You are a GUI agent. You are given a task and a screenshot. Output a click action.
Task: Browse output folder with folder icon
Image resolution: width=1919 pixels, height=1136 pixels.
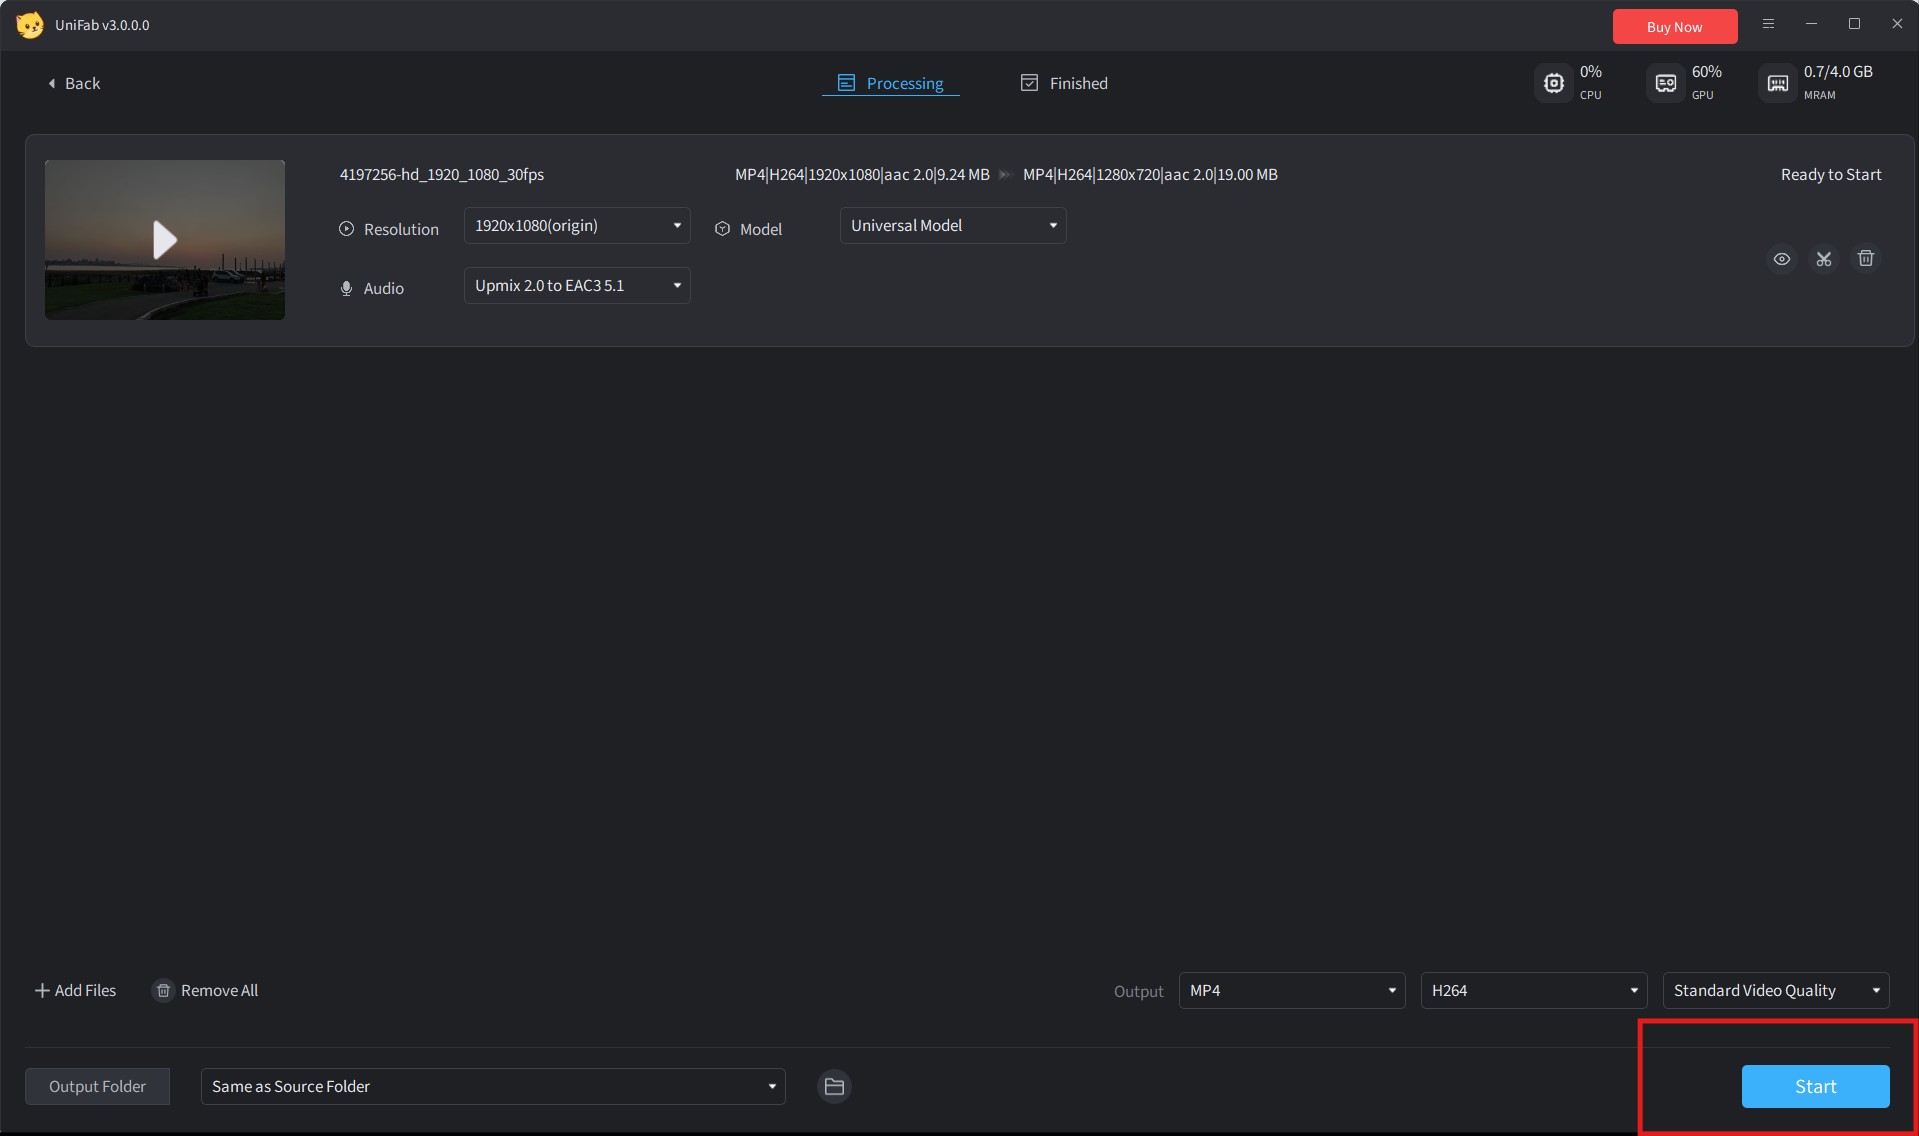[834, 1086]
